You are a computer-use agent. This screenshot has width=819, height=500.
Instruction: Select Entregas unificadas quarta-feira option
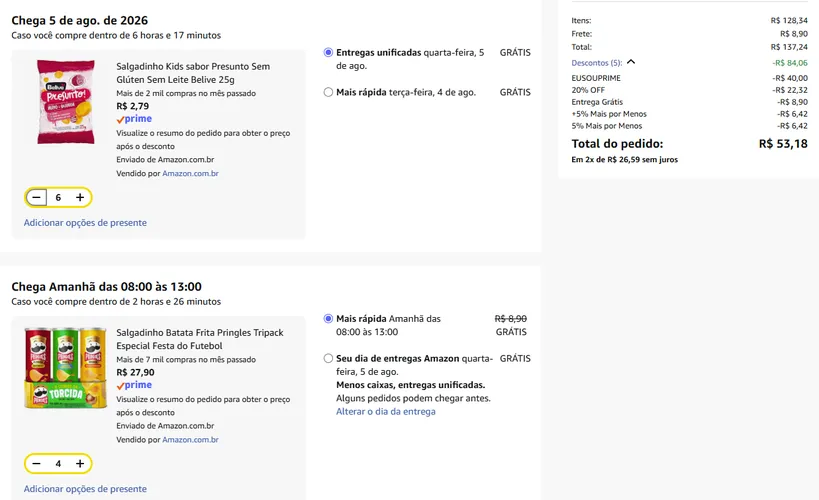[x=328, y=52]
